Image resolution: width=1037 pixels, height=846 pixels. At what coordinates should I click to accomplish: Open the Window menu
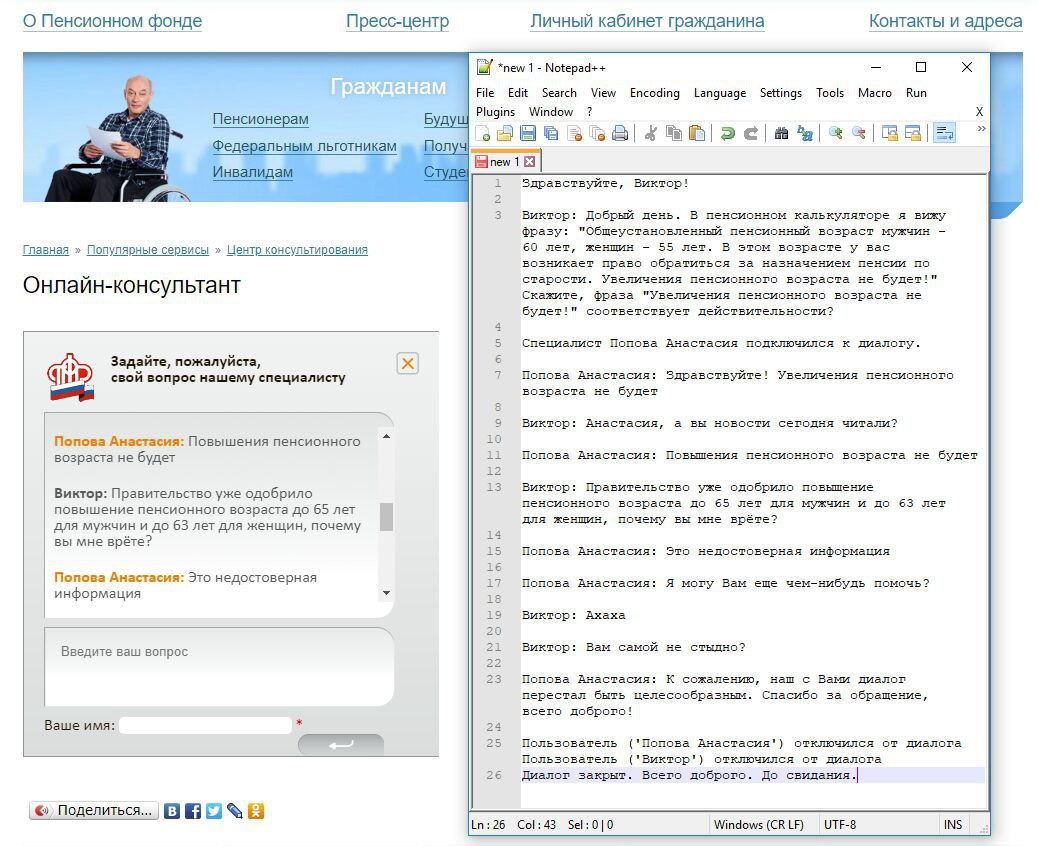[x=550, y=112]
